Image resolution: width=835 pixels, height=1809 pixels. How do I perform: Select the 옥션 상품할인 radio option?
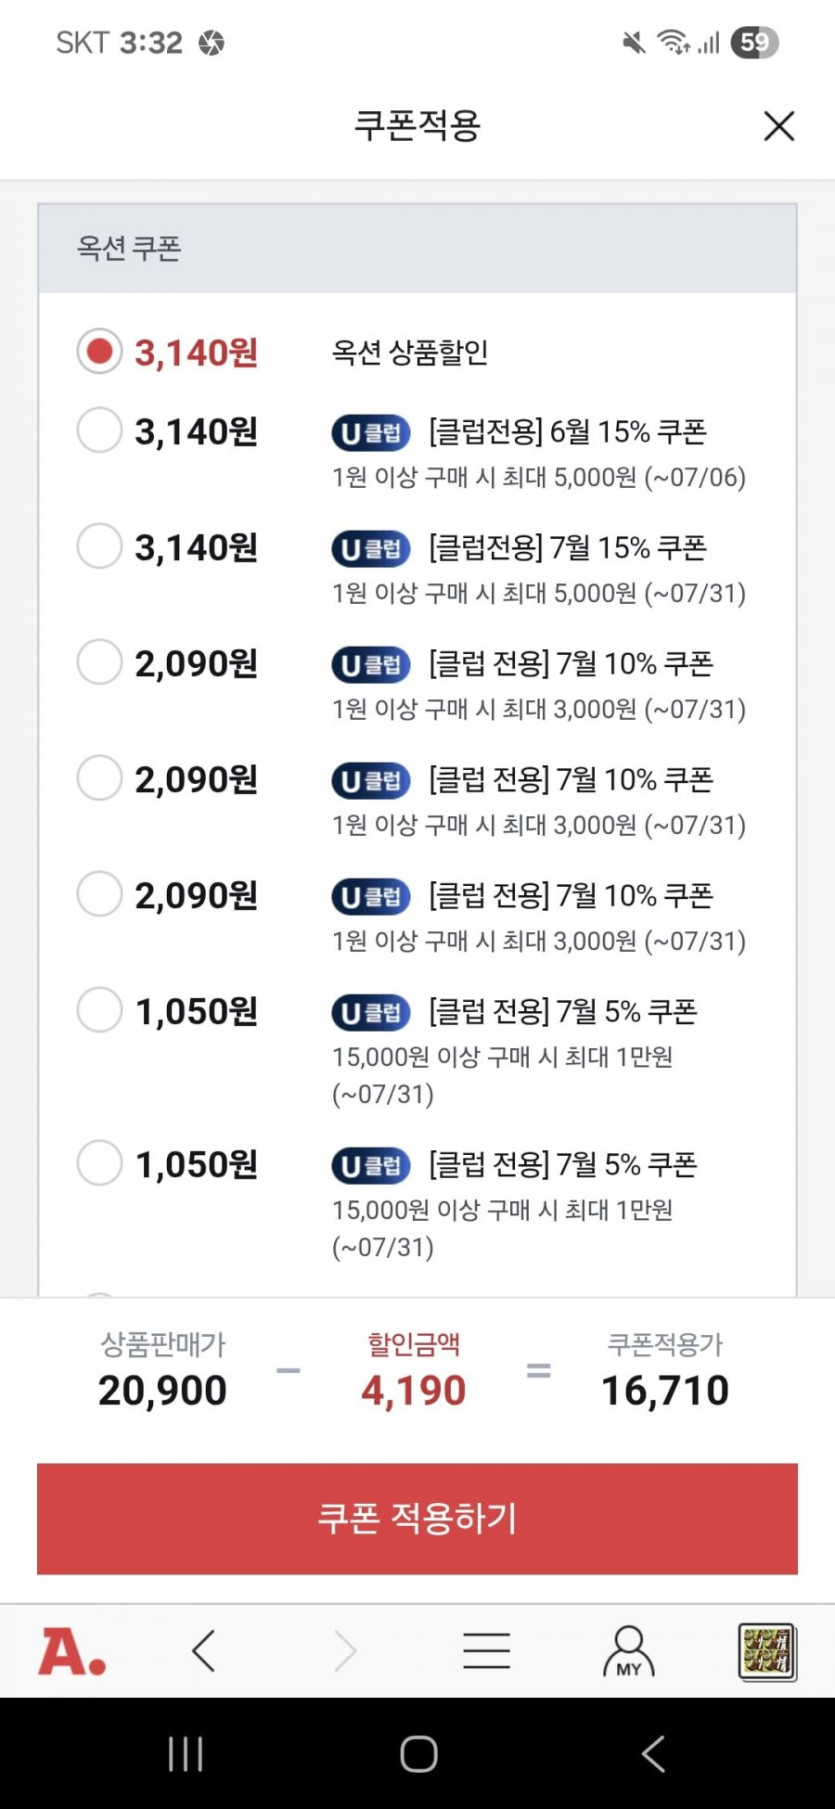click(100, 352)
